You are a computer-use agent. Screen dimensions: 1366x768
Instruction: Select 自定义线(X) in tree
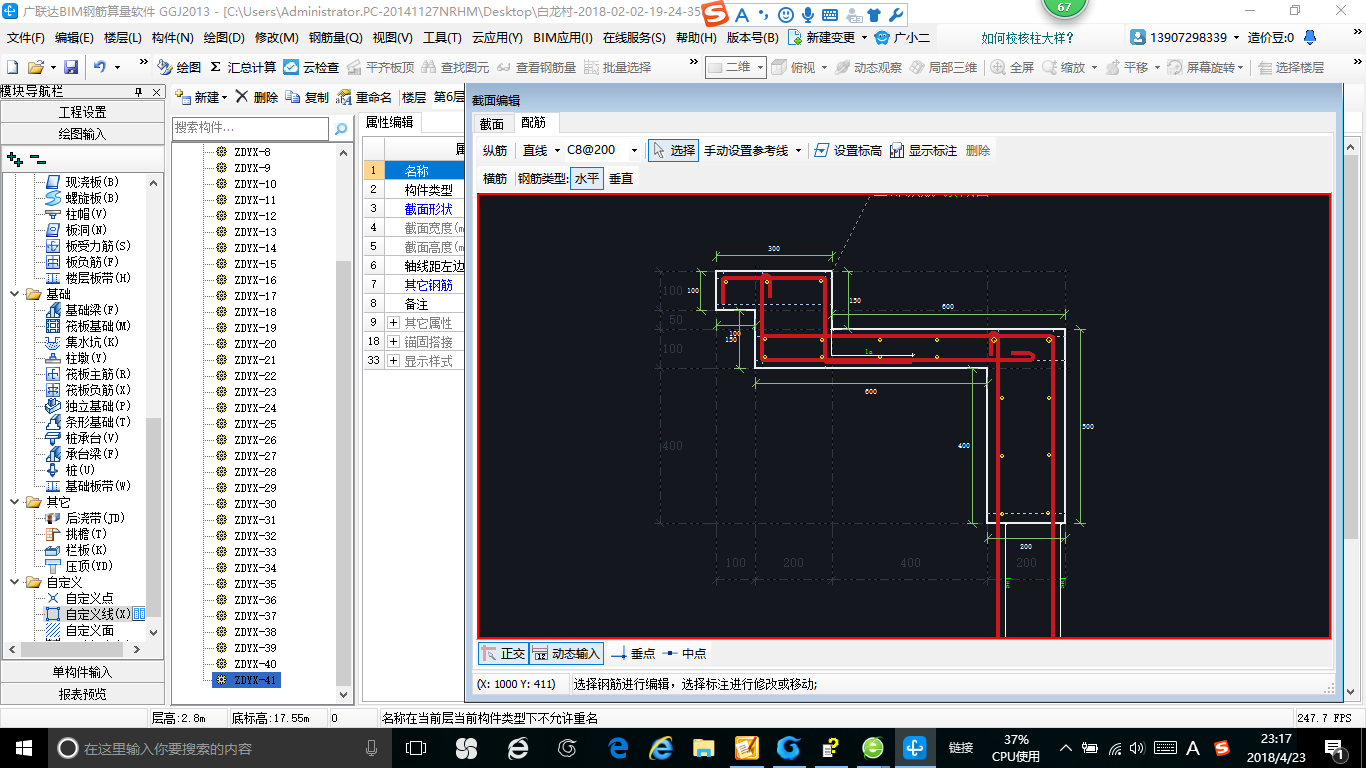point(98,614)
